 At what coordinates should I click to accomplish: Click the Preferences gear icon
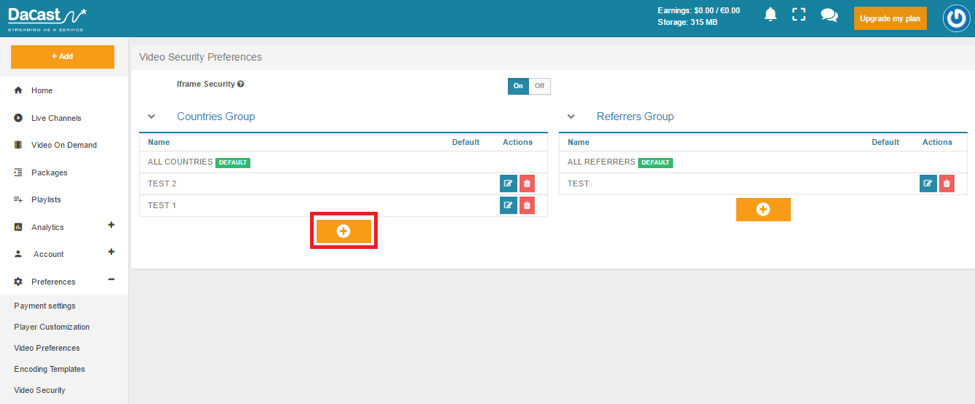point(18,282)
